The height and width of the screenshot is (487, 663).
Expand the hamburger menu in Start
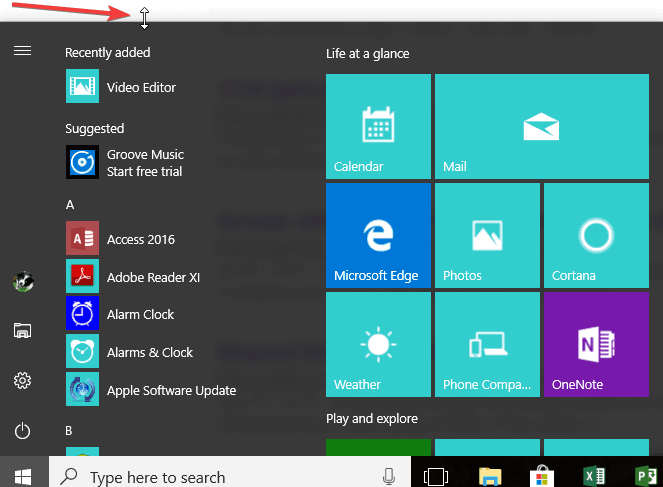click(22, 51)
